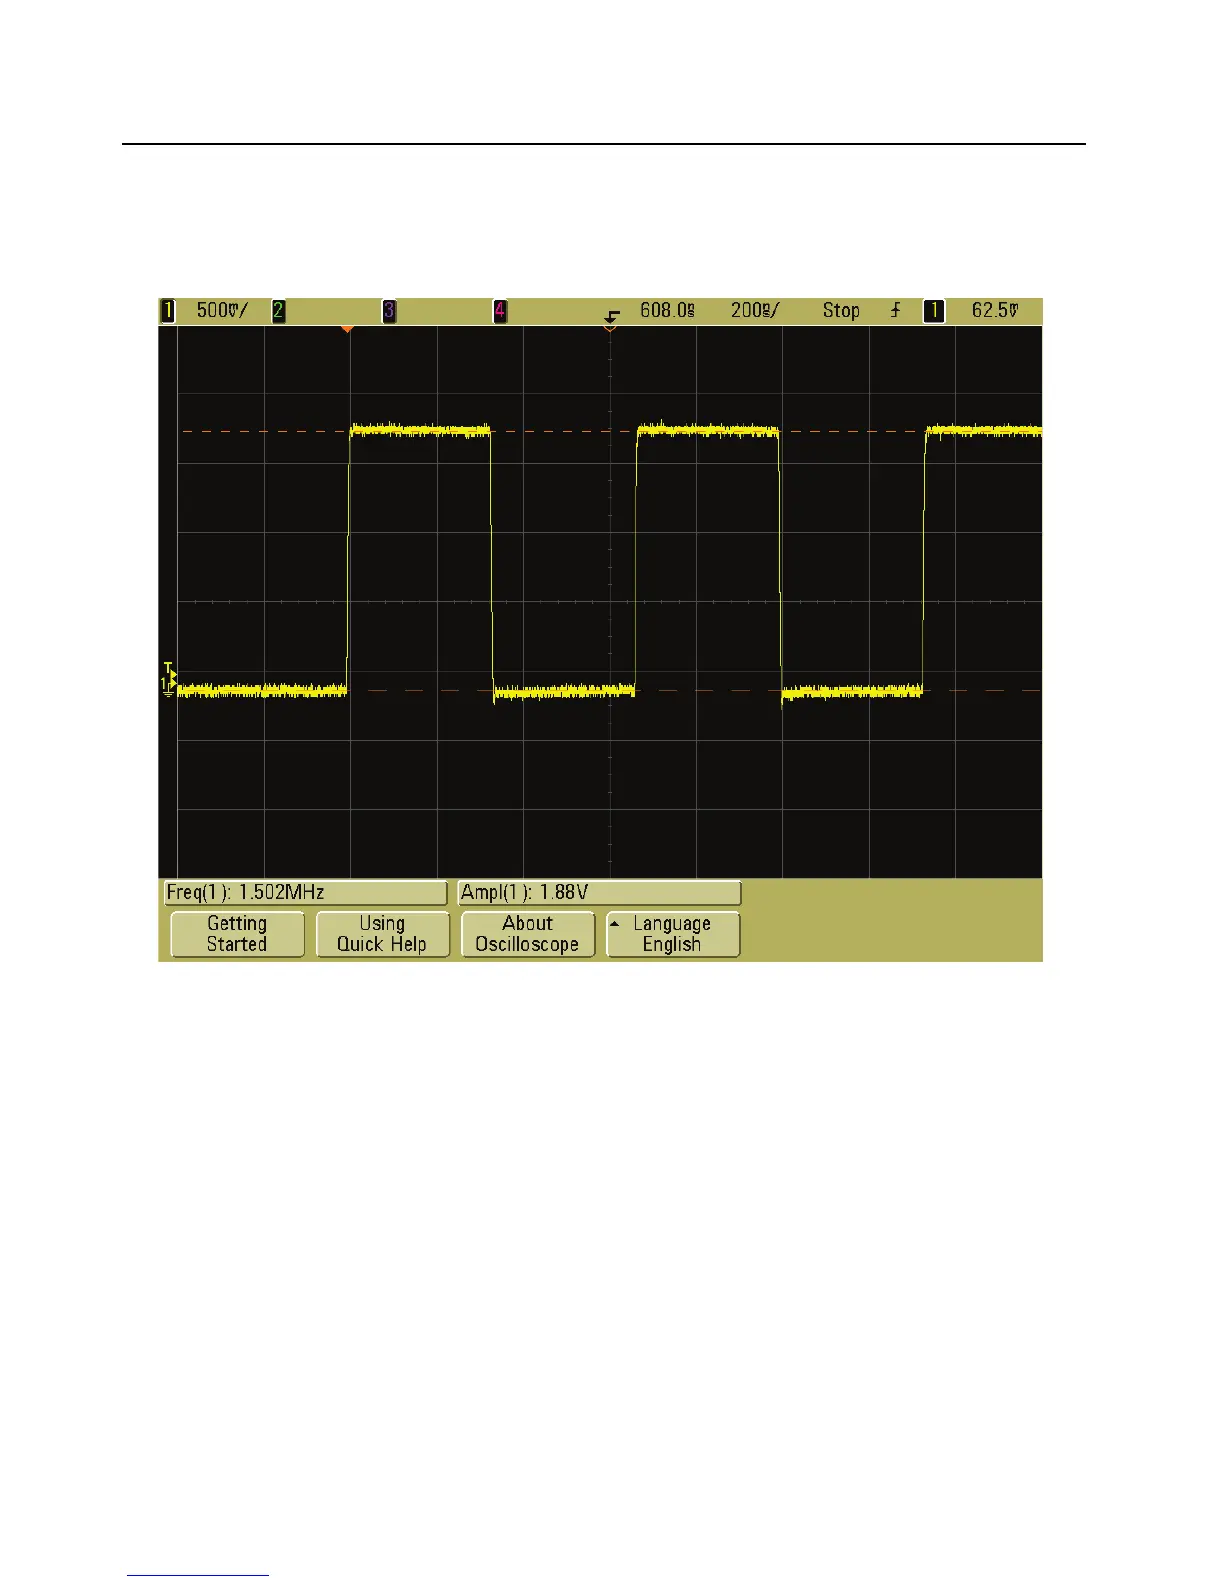Image resolution: width=1224 pixels, height=1584 pixels.
Task: Click the 608.0ns delay readout
Action: (667, 311)
